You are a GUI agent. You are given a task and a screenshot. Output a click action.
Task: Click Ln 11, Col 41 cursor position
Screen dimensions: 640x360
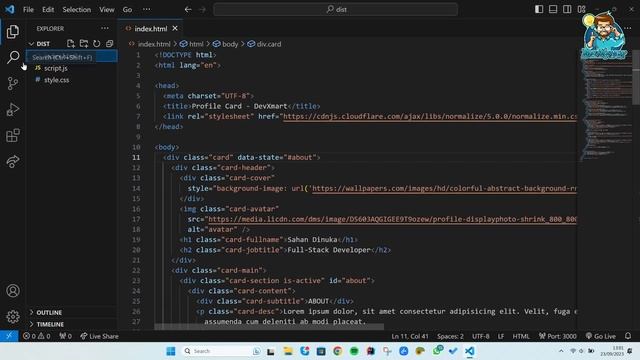pos(410,336)
